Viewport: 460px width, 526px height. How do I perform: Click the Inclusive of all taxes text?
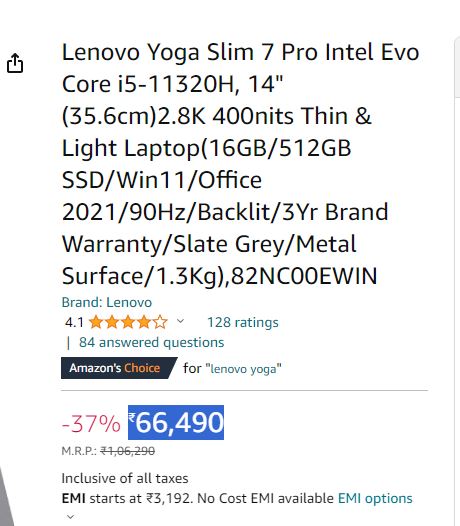tap(125, 478)
